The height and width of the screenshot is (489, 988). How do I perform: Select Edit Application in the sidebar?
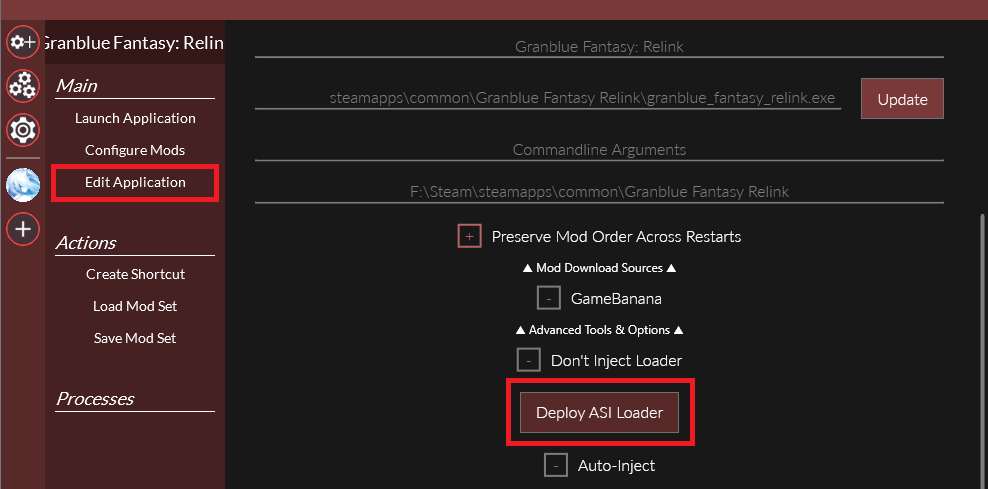pyautogui.click(x=135, y=182)
